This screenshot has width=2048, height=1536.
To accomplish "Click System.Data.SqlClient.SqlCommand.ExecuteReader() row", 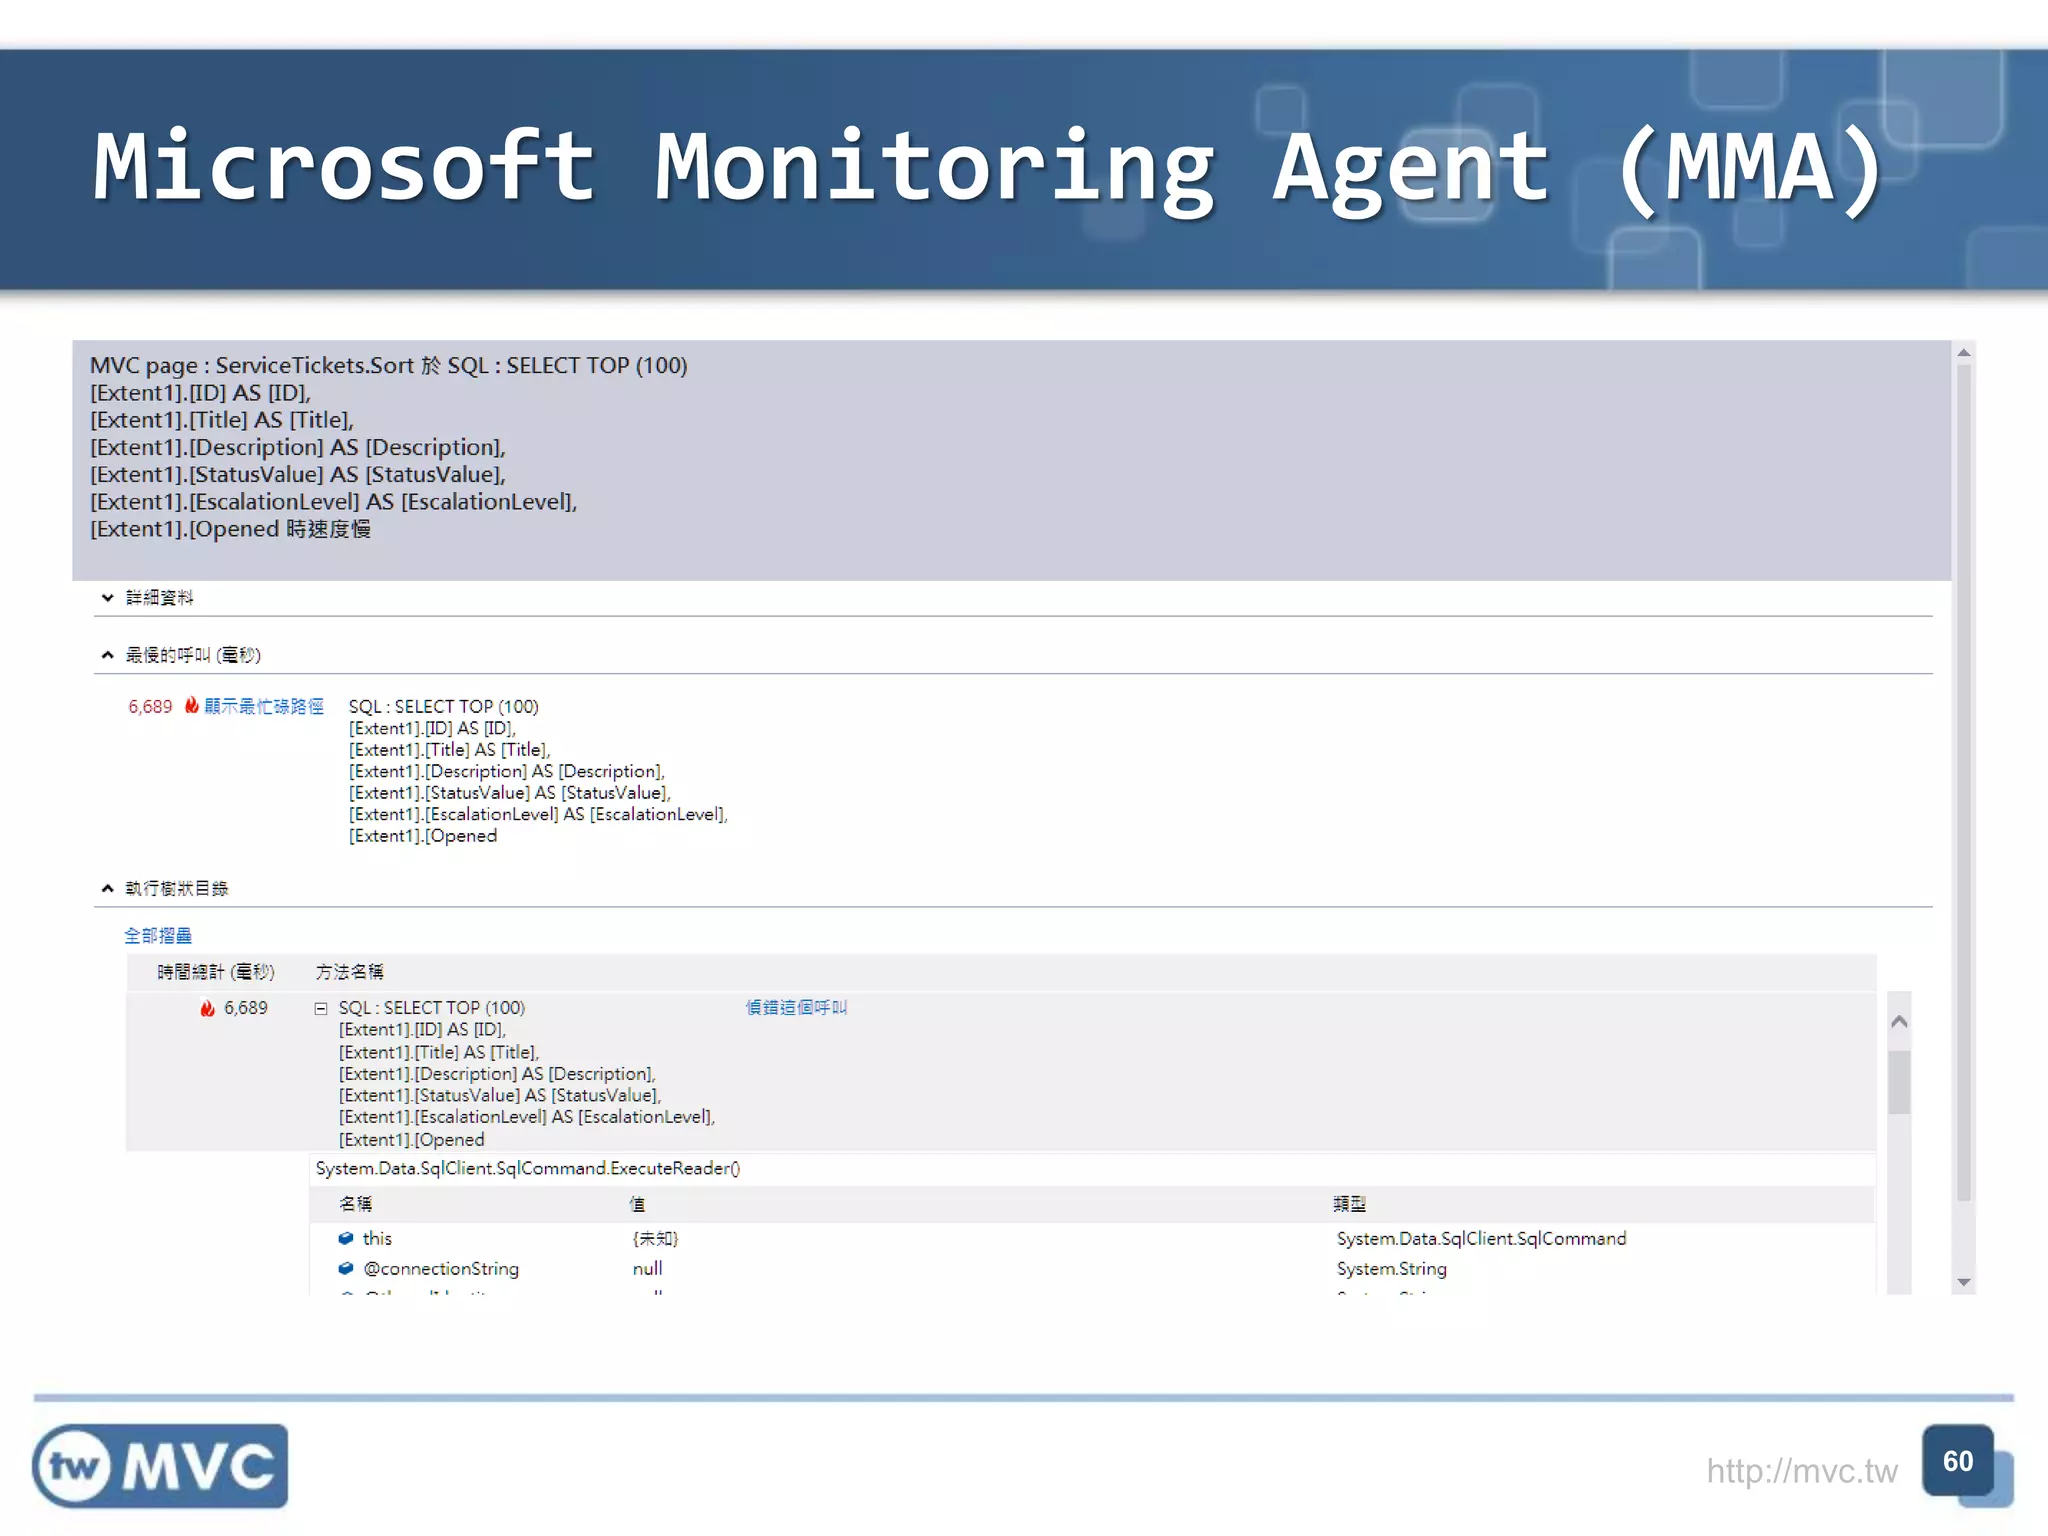I will pos(528,1168).
